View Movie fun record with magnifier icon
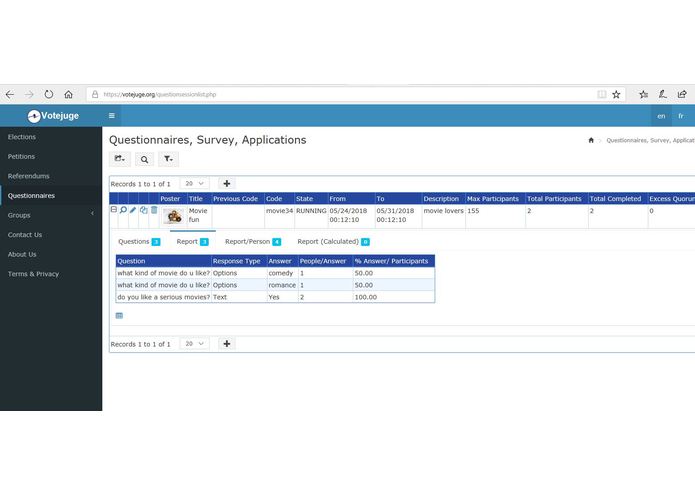695x494 pixels. point(123,210)
